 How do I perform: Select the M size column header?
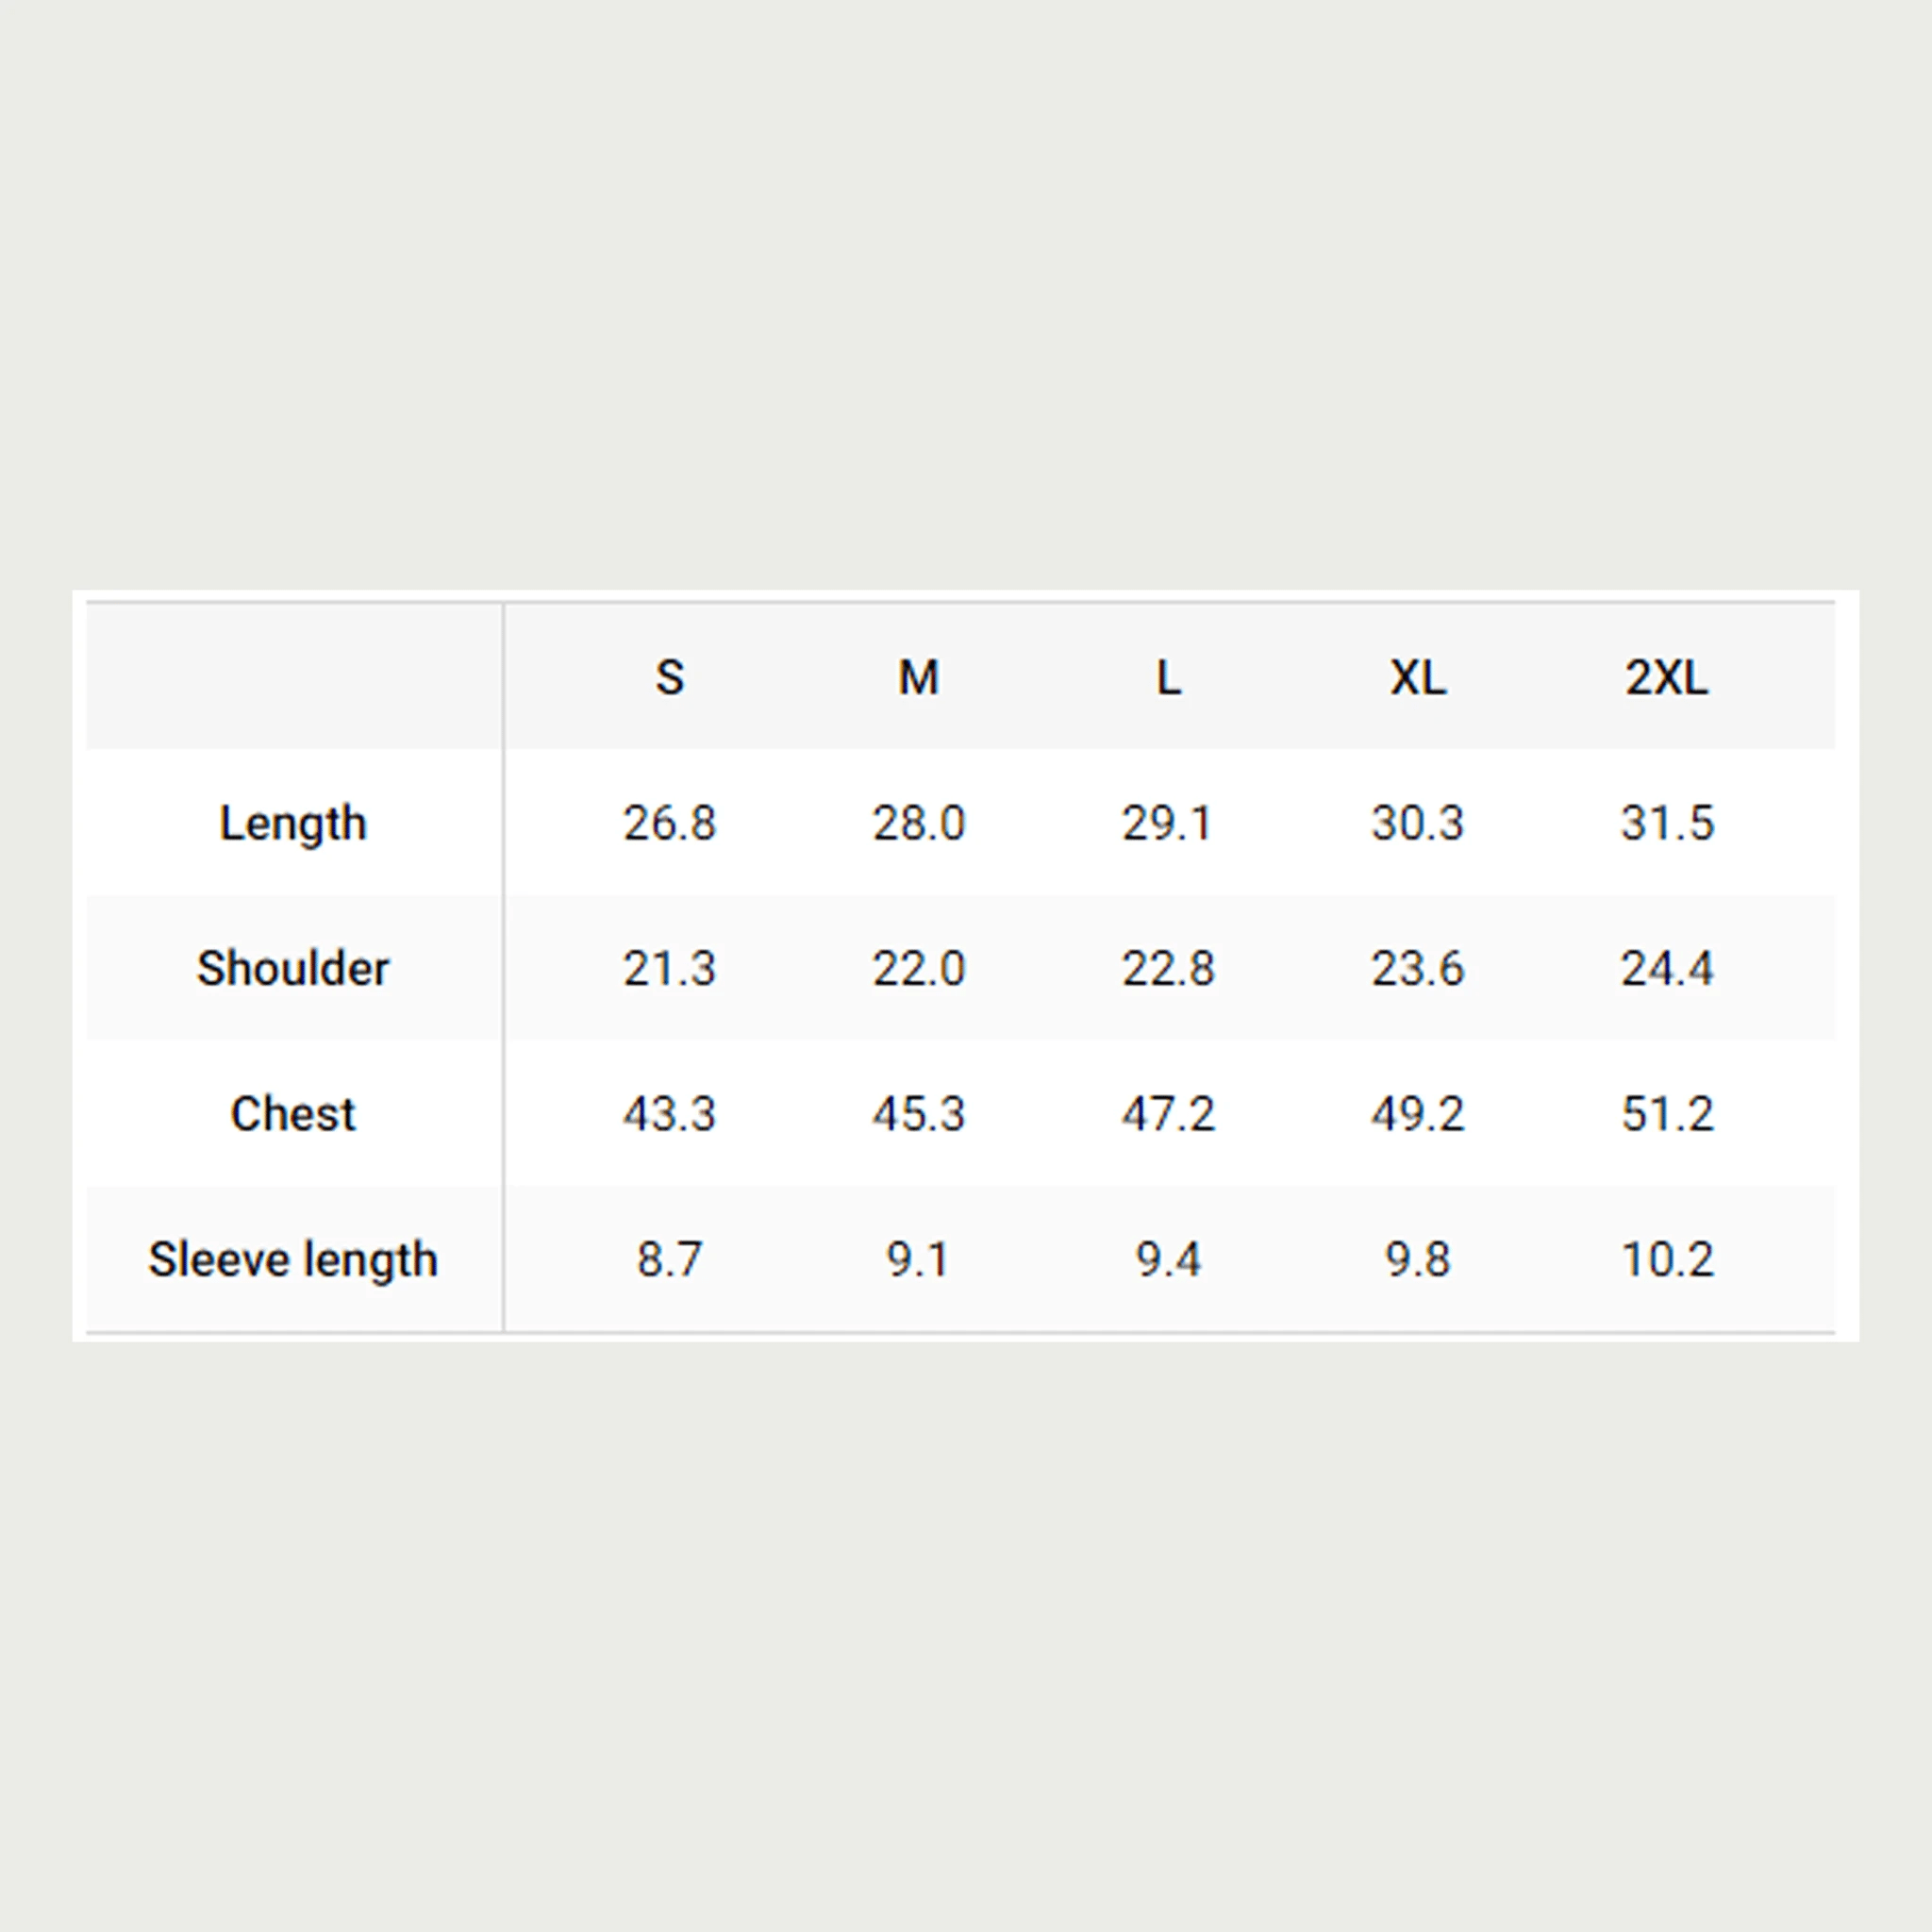[x=918, y=678]
